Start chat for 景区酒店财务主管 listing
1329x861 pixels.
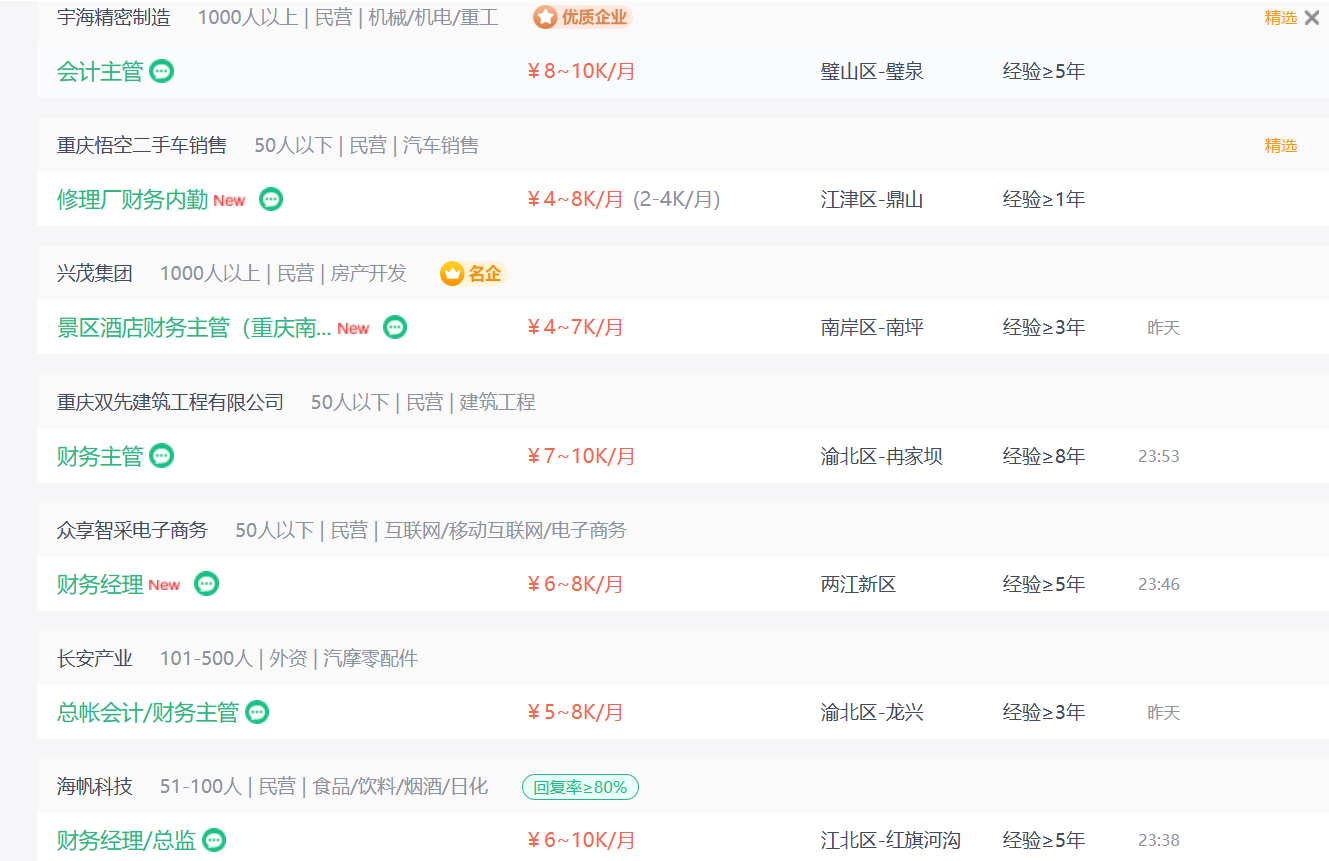tap(396, 327)
